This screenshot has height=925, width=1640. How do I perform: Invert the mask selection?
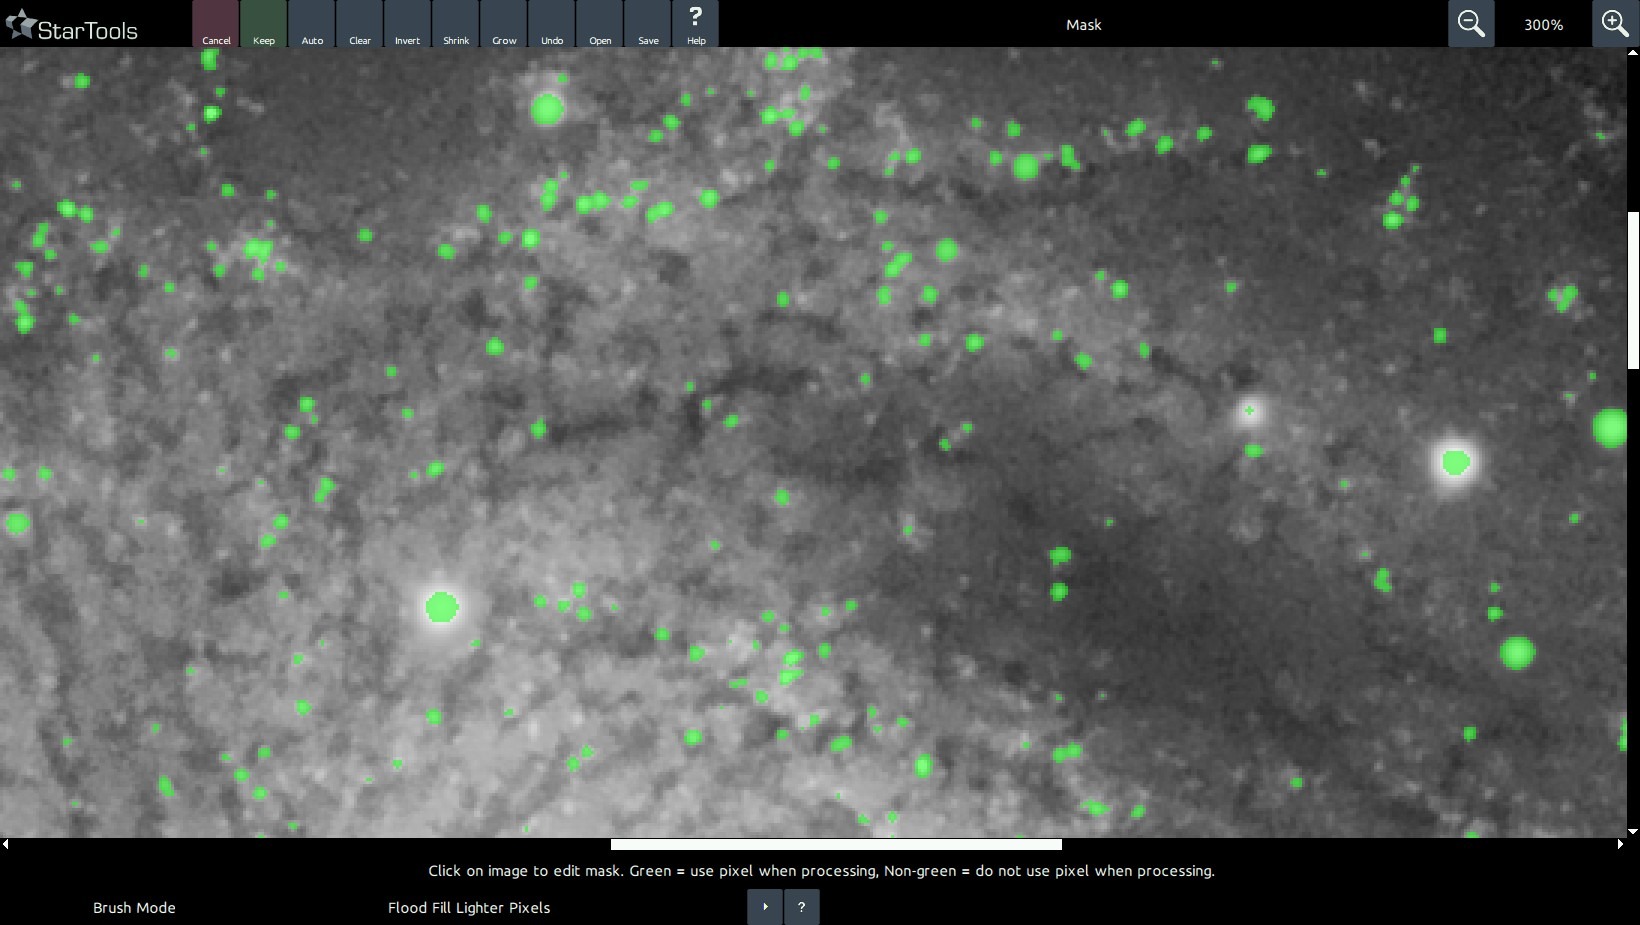[407, 24]
